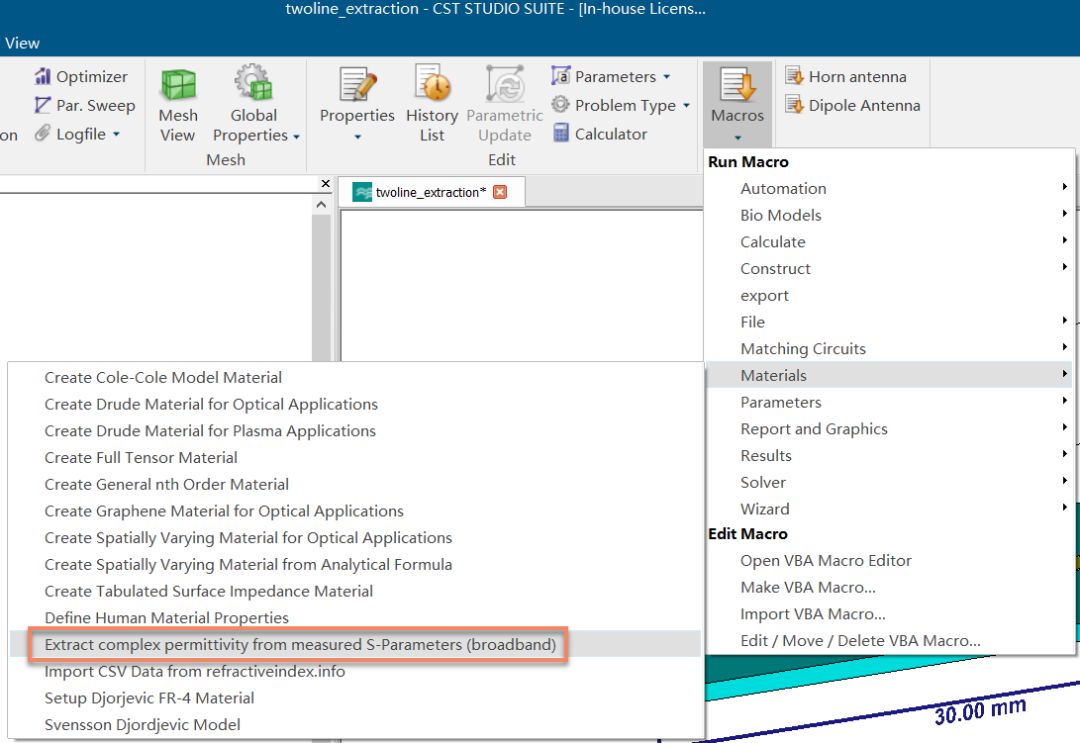The width and height of the screenshot is (1080, 743).
Task: Click the left panel scroll-up arrow
Action: click(x=321, y=205)
